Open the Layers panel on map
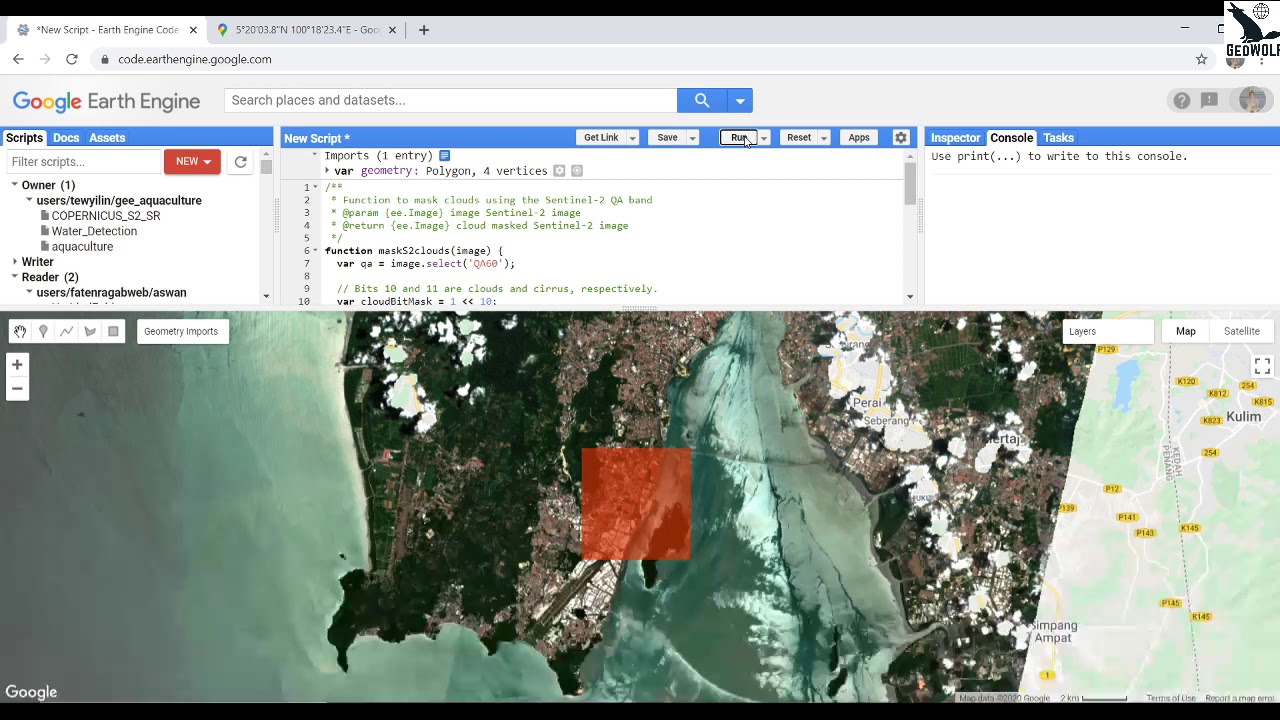This screenshot has width=1280, height=720. [x=1109, y=331]
